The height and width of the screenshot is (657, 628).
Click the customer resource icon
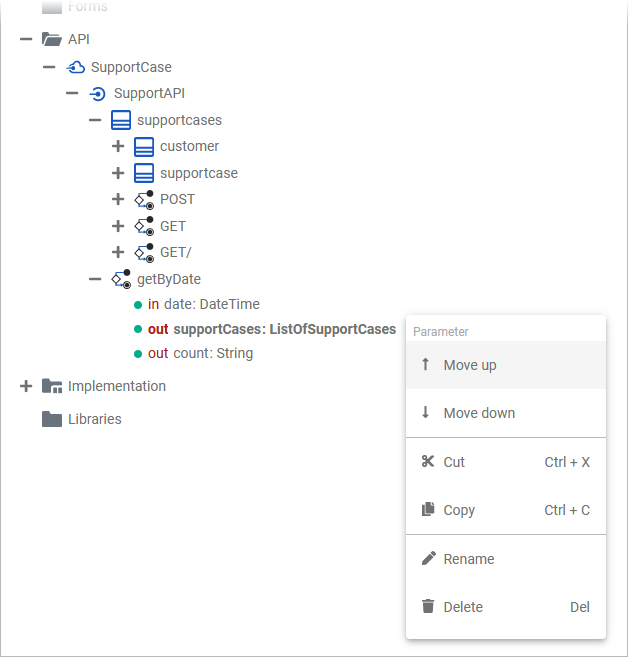(x=144, y=146)
